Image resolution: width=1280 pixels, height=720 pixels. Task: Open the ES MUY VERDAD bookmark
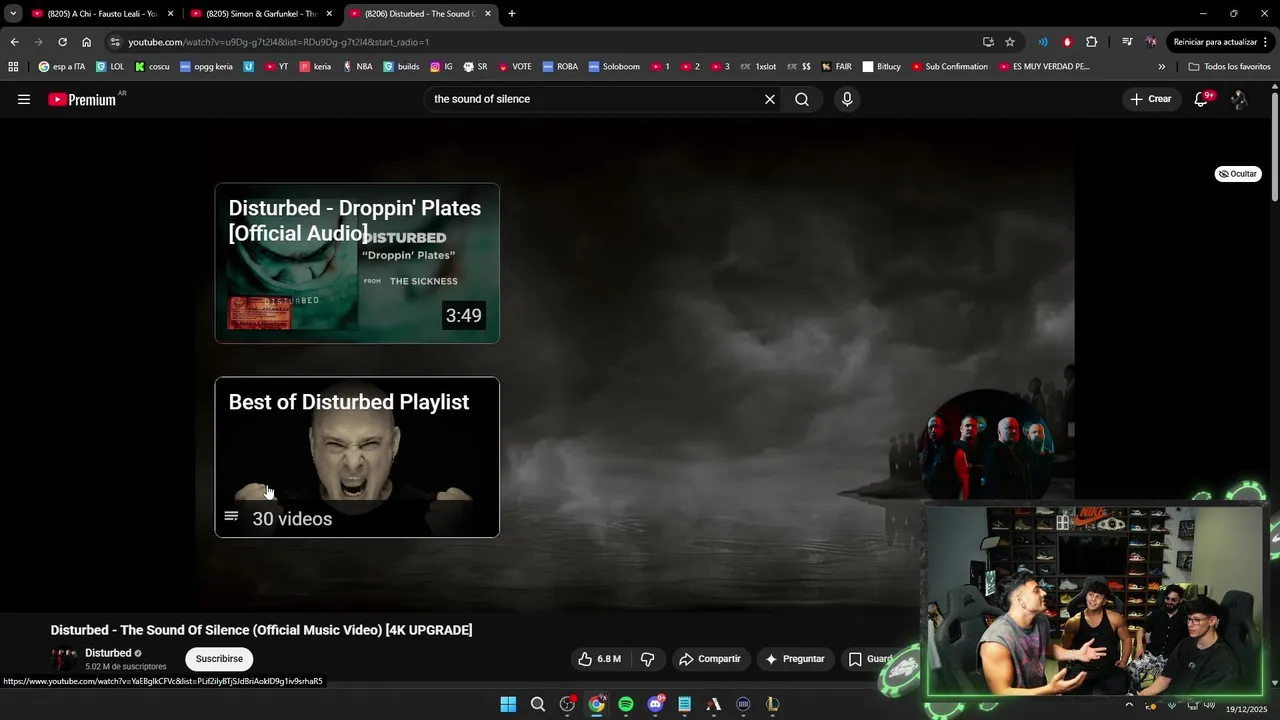[x=1044, y=67]
